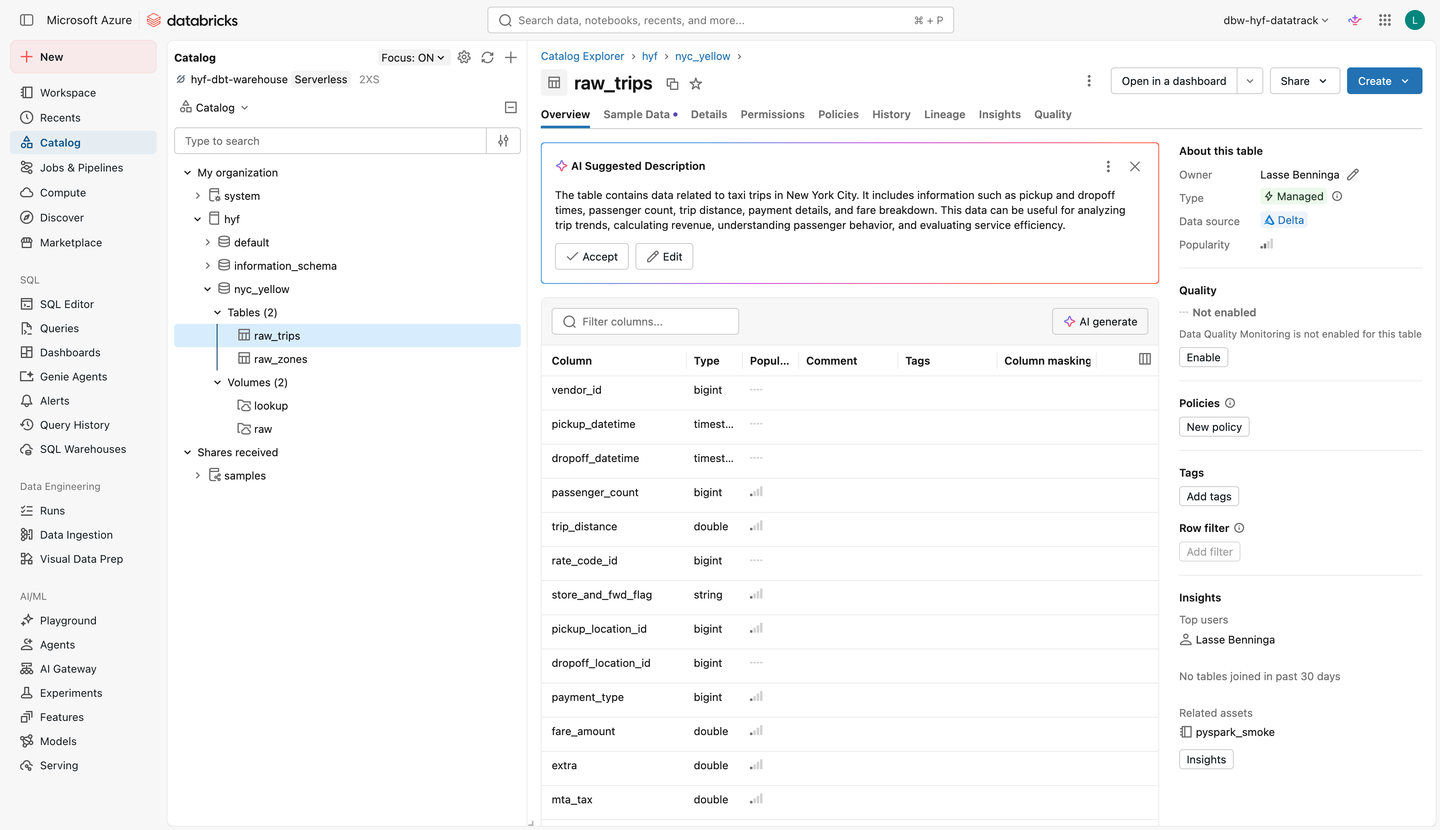Click New policy button
The height and width of the screenshot is (830, 1440).
1214,427
